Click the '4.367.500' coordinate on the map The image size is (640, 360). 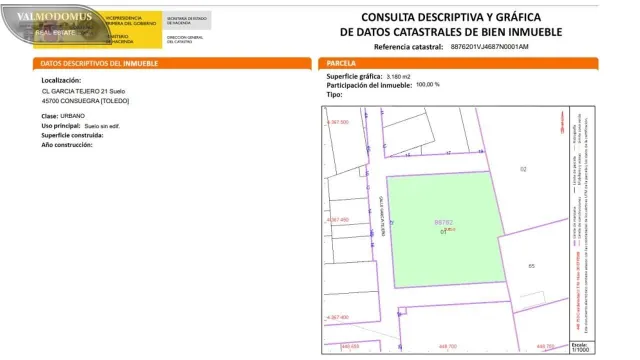338,122
